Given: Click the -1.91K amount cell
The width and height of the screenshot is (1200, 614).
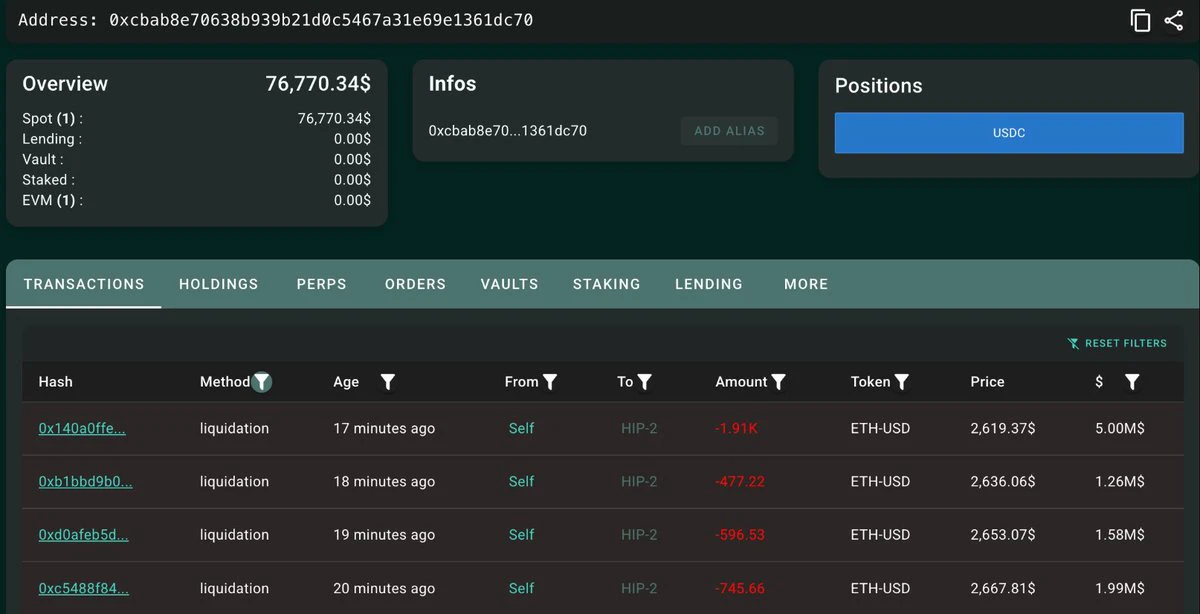Looking at the screenshot, I should [x=737, y=428].
